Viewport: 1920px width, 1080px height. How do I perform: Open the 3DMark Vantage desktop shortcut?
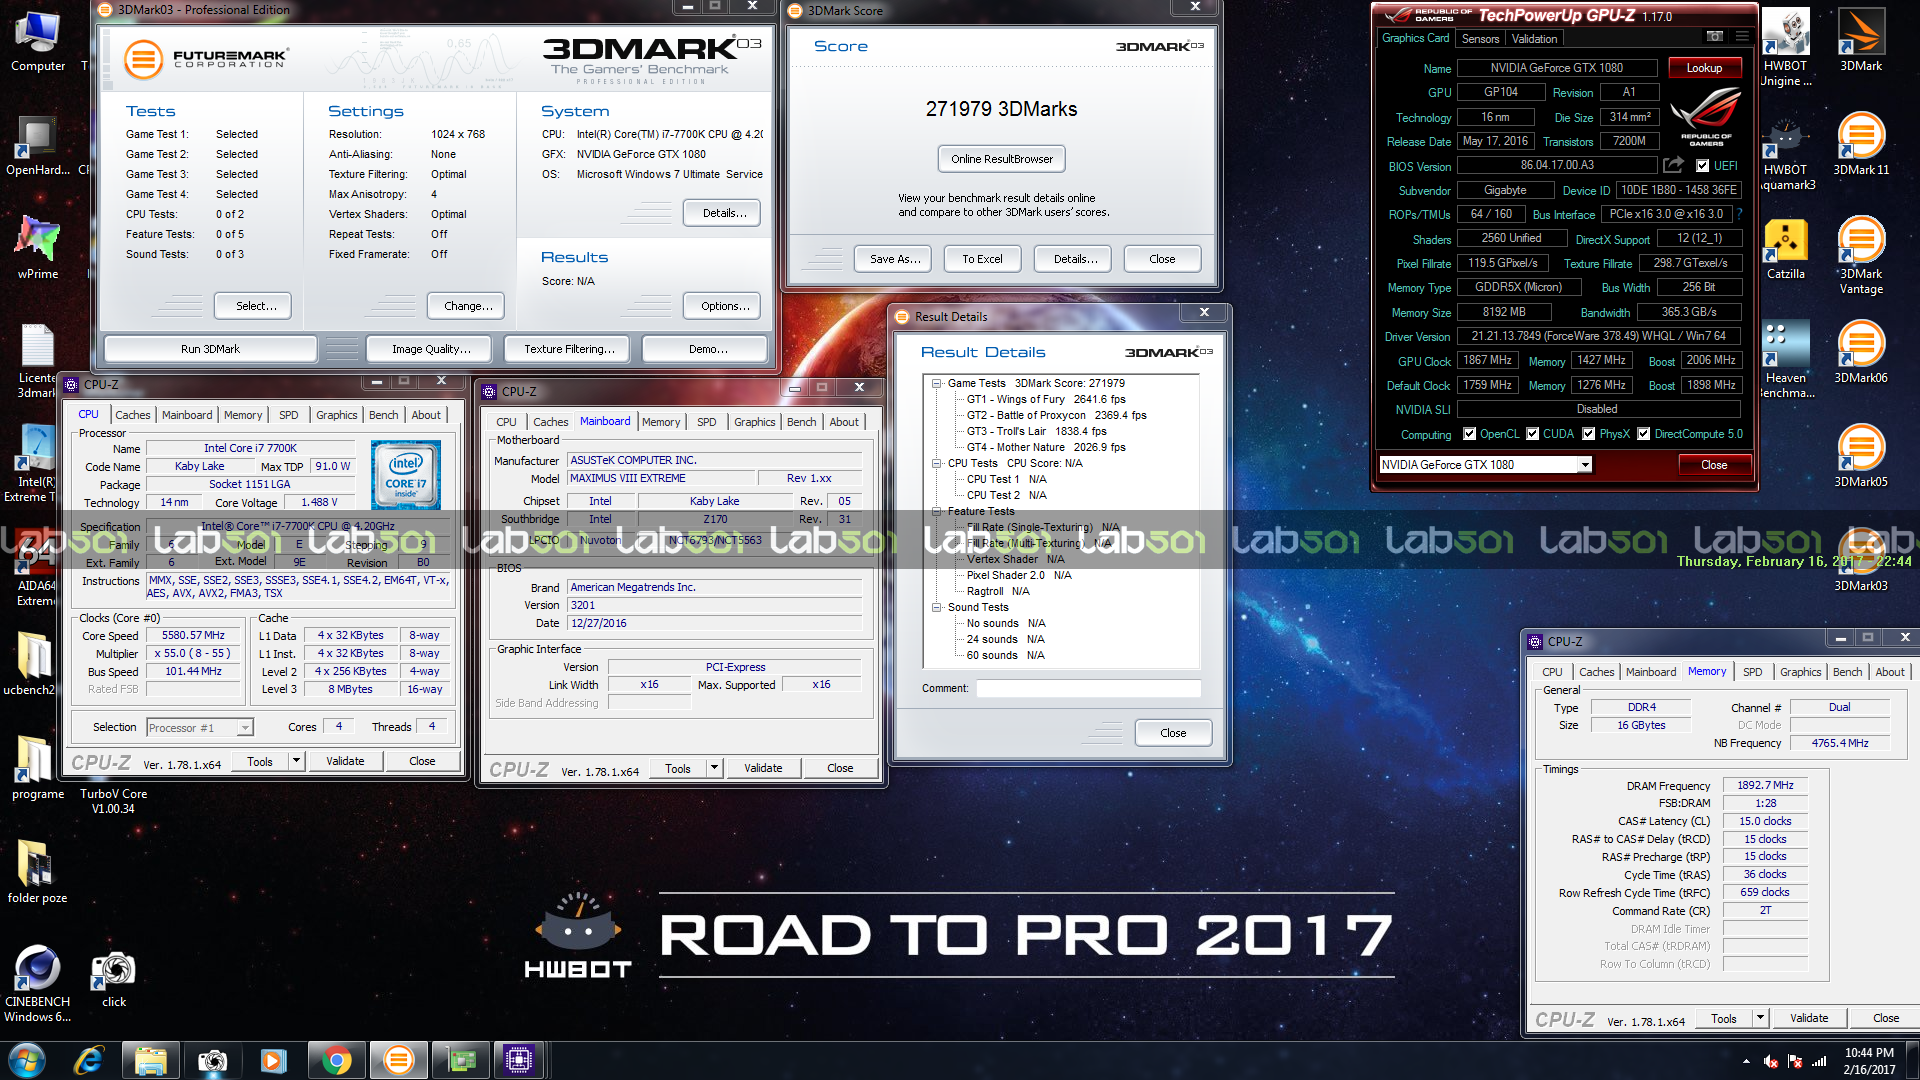click(1861, 256)
